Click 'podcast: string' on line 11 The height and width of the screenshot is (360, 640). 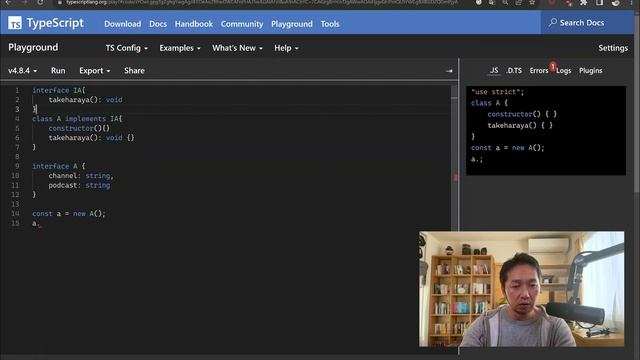click(x=79, y=185)
